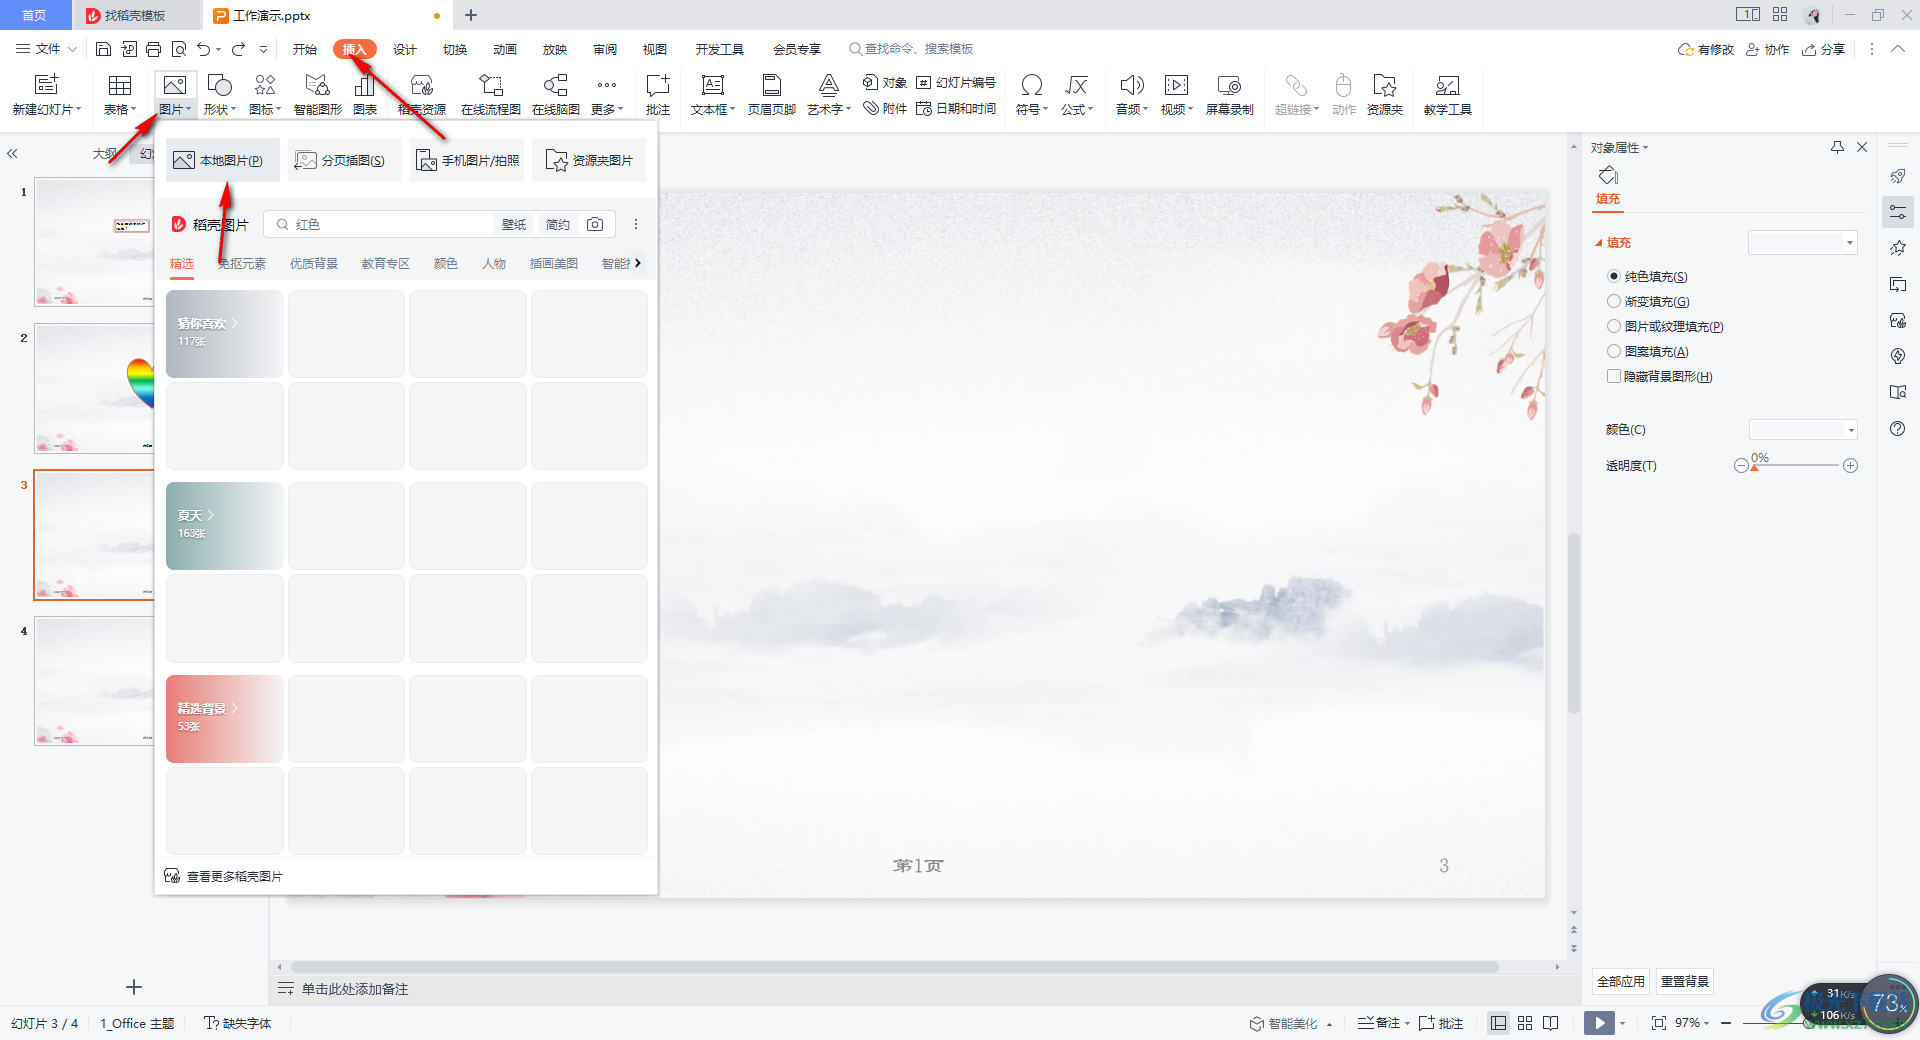Open the Table (表格) tool
The image size is (1920, 1040).
[120, 95]
